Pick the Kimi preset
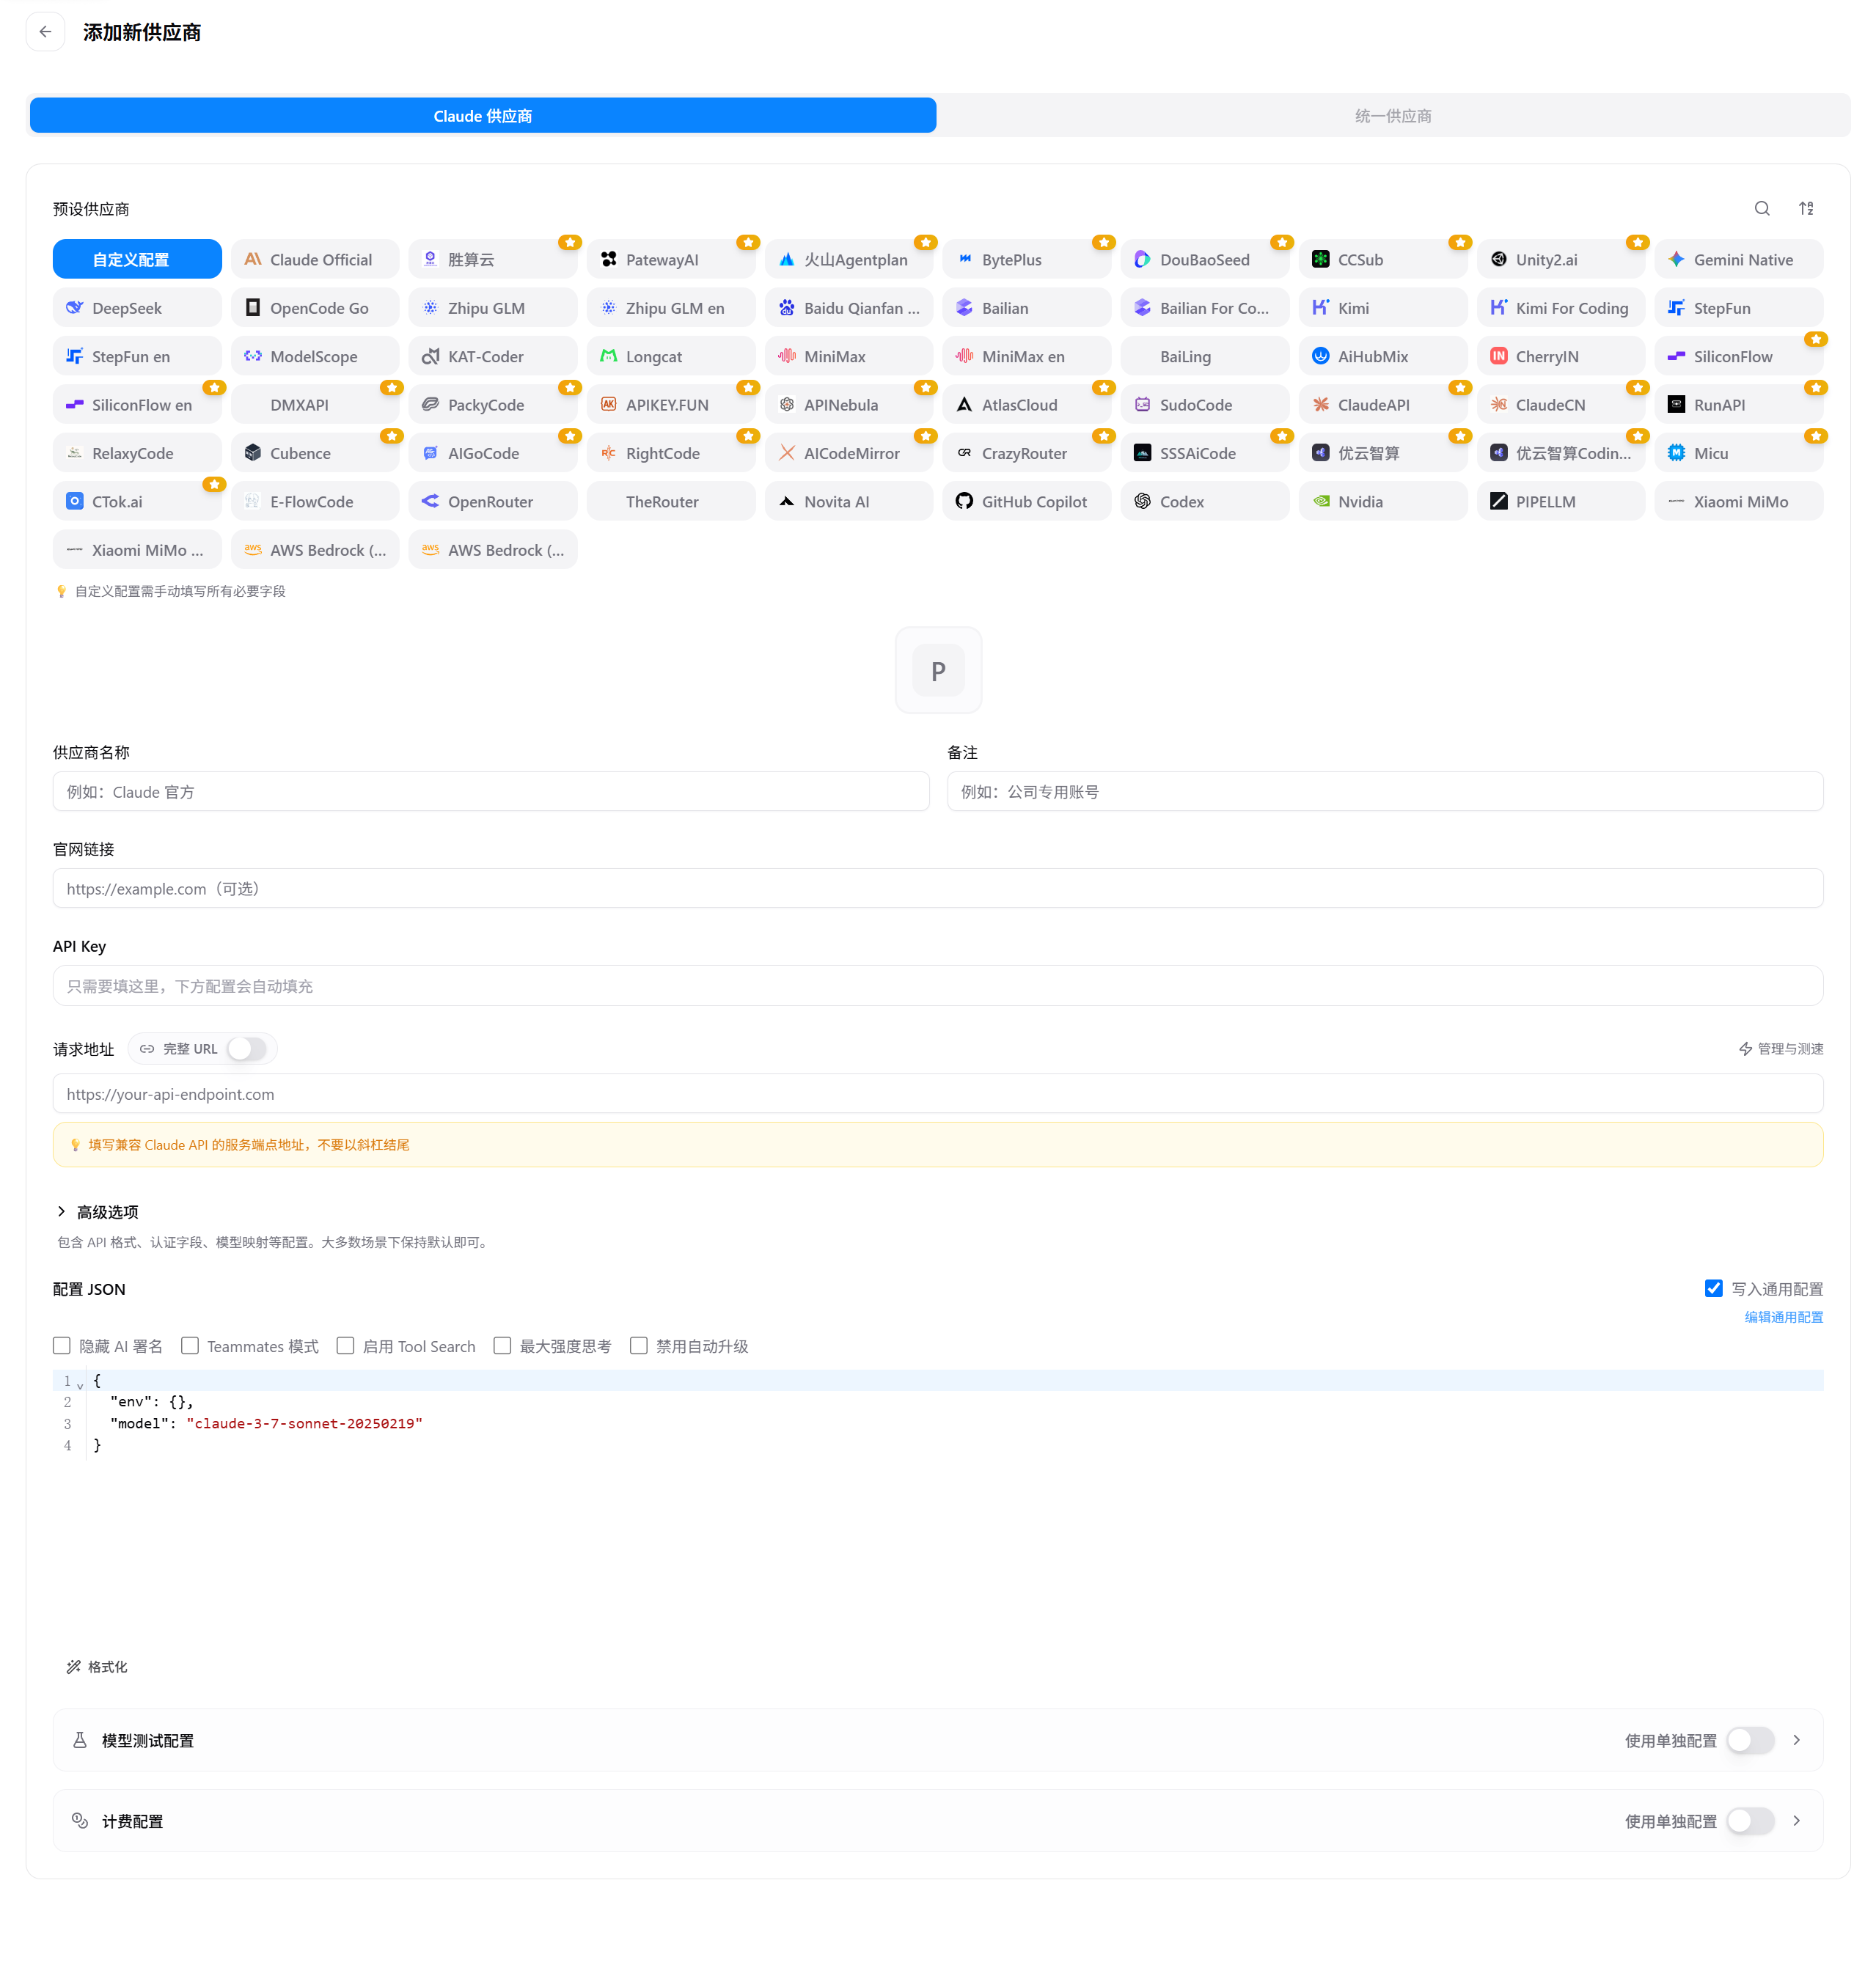 1383,308
